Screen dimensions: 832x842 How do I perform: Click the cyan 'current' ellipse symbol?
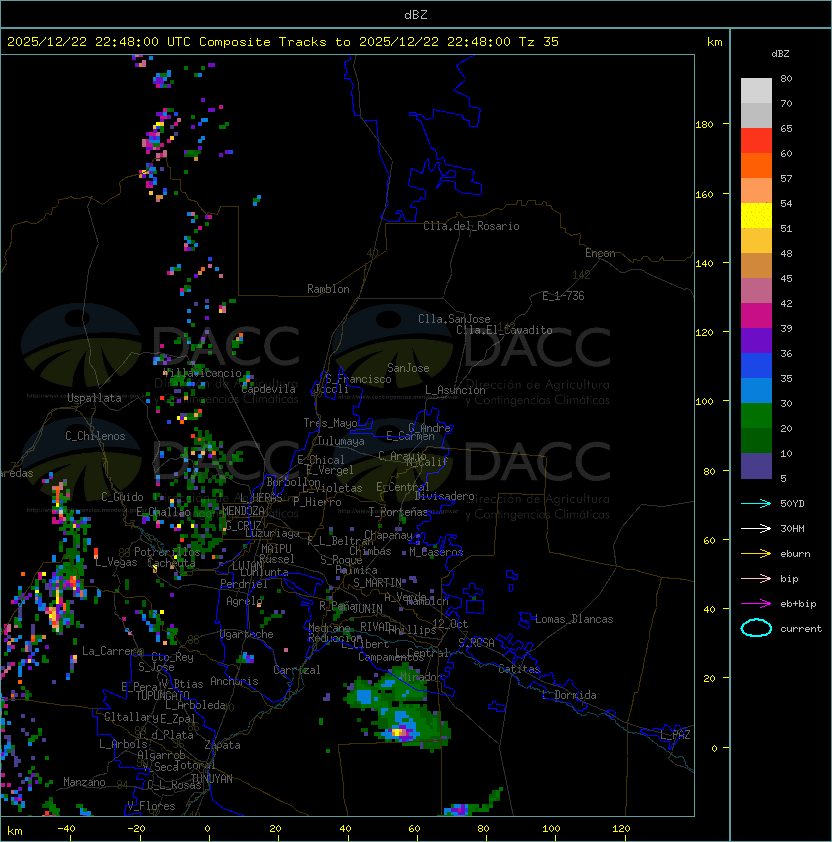click(756, 628)
